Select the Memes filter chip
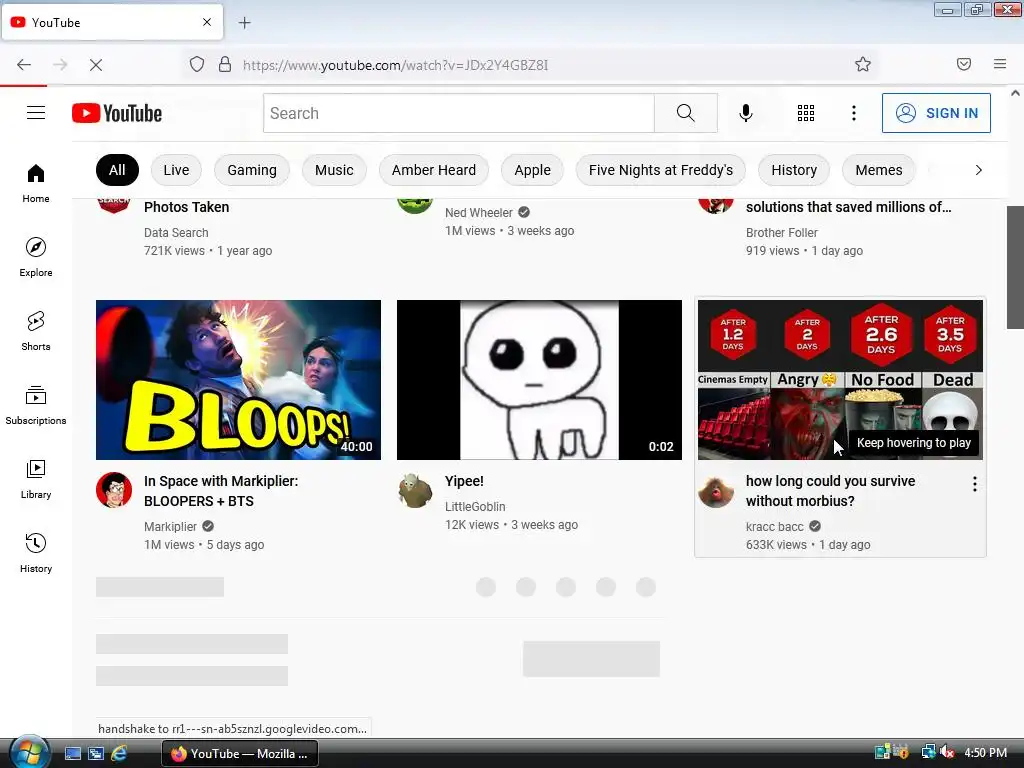Screen dimensions: 1024x768 [879, 170]
